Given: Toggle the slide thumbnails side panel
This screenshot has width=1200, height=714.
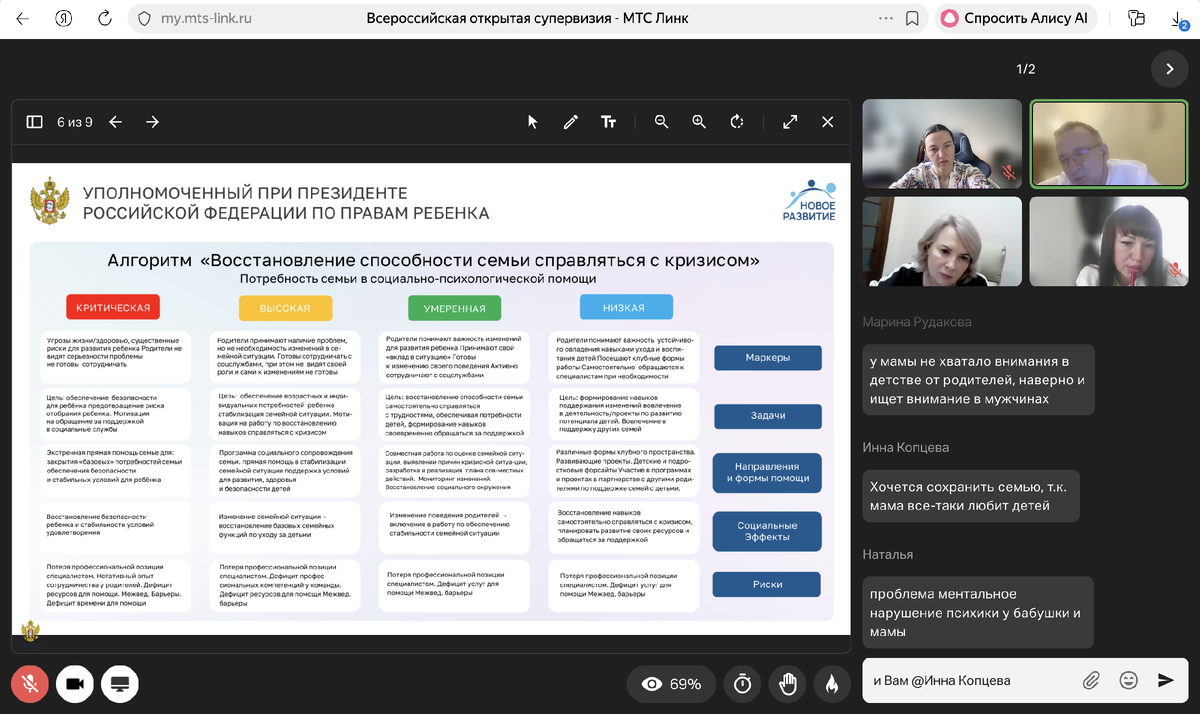Looking at the screenshot, I should (x=34, y=122).
